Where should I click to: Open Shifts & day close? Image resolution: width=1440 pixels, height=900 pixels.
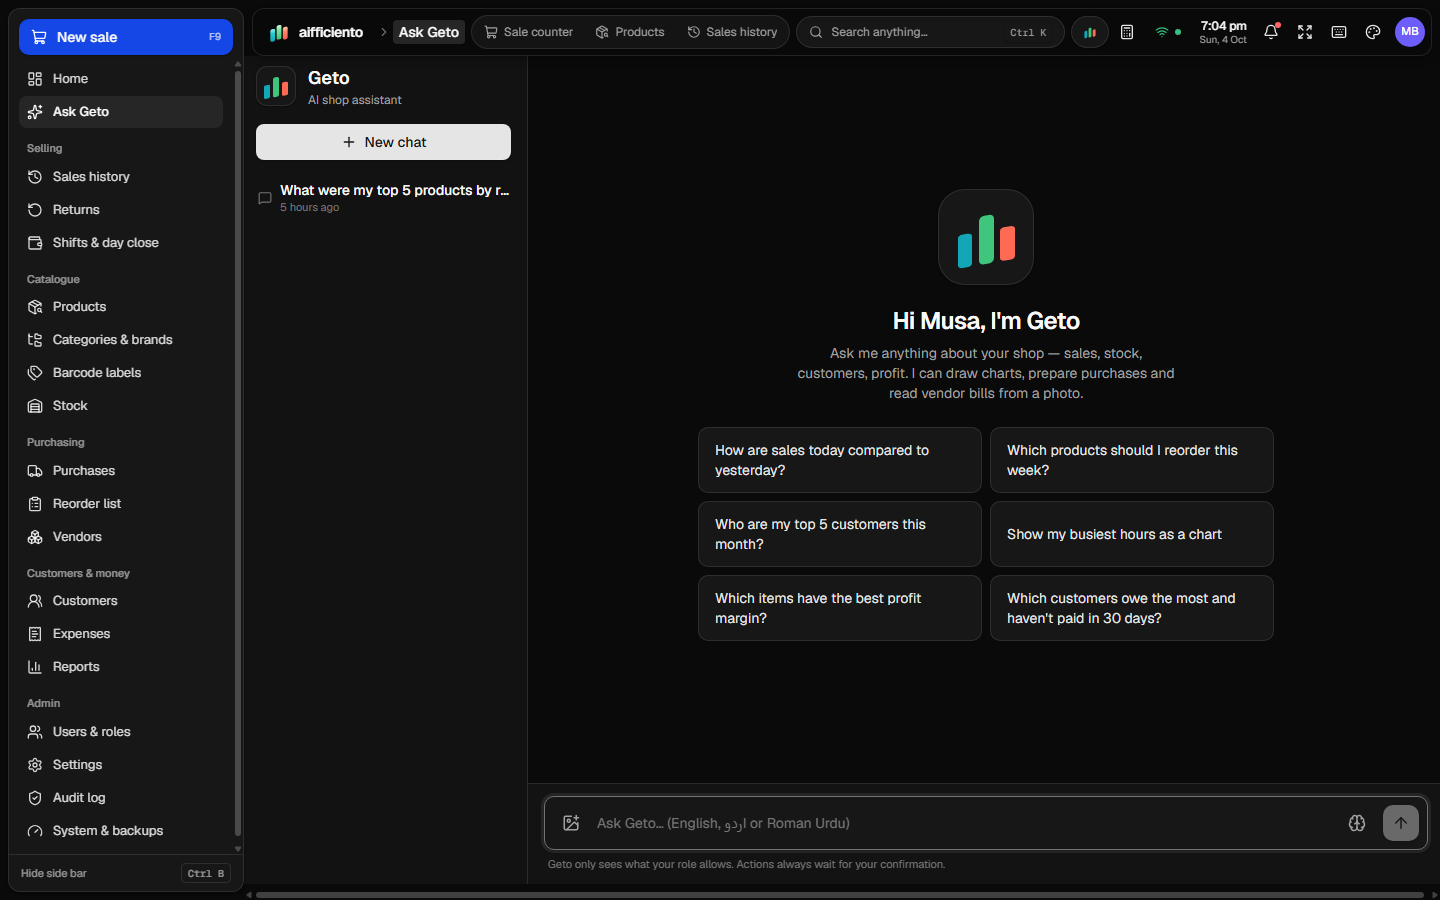click(x=121, y=243)
